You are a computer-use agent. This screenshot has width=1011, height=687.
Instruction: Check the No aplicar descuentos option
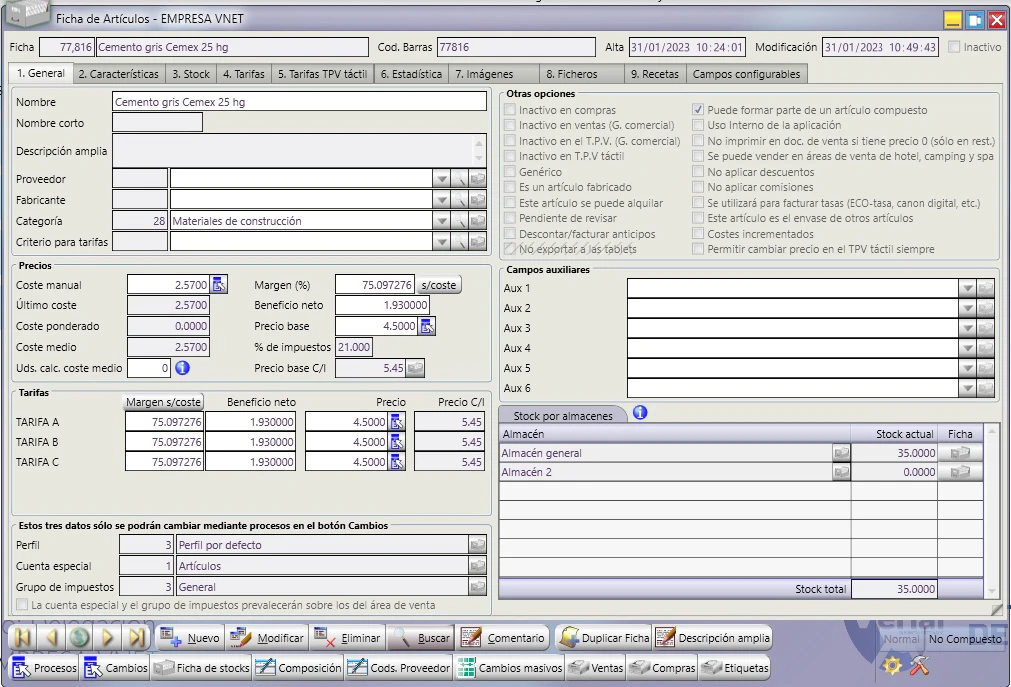(x=698, y=172)
